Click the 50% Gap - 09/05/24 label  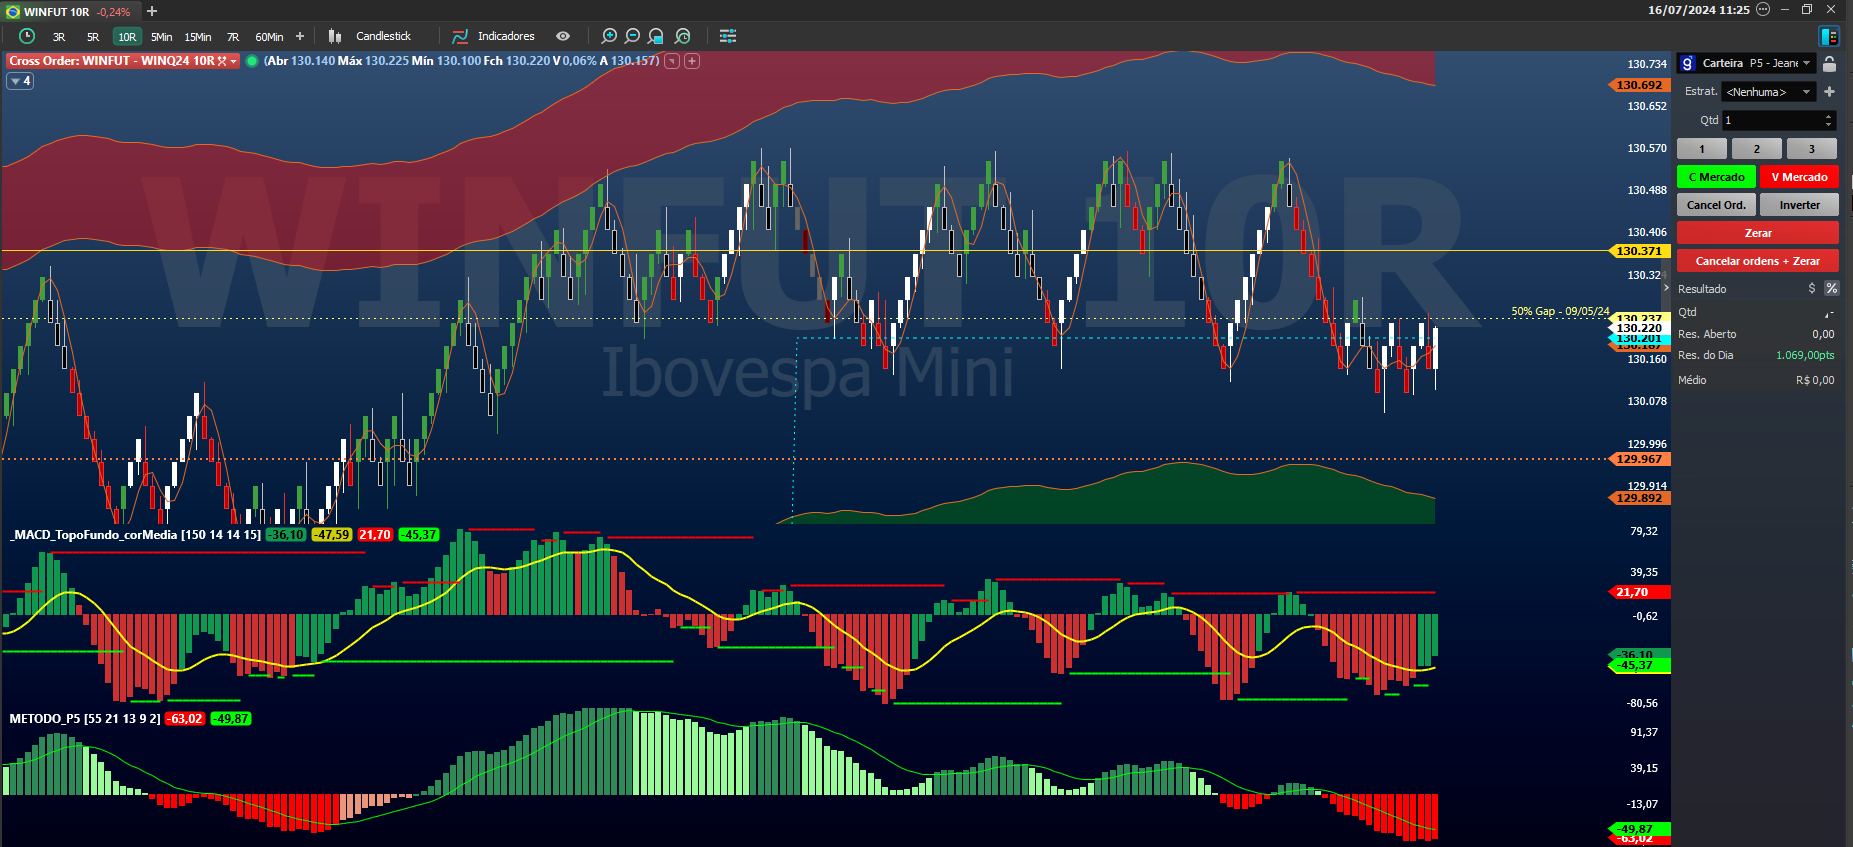[1560, 311]
